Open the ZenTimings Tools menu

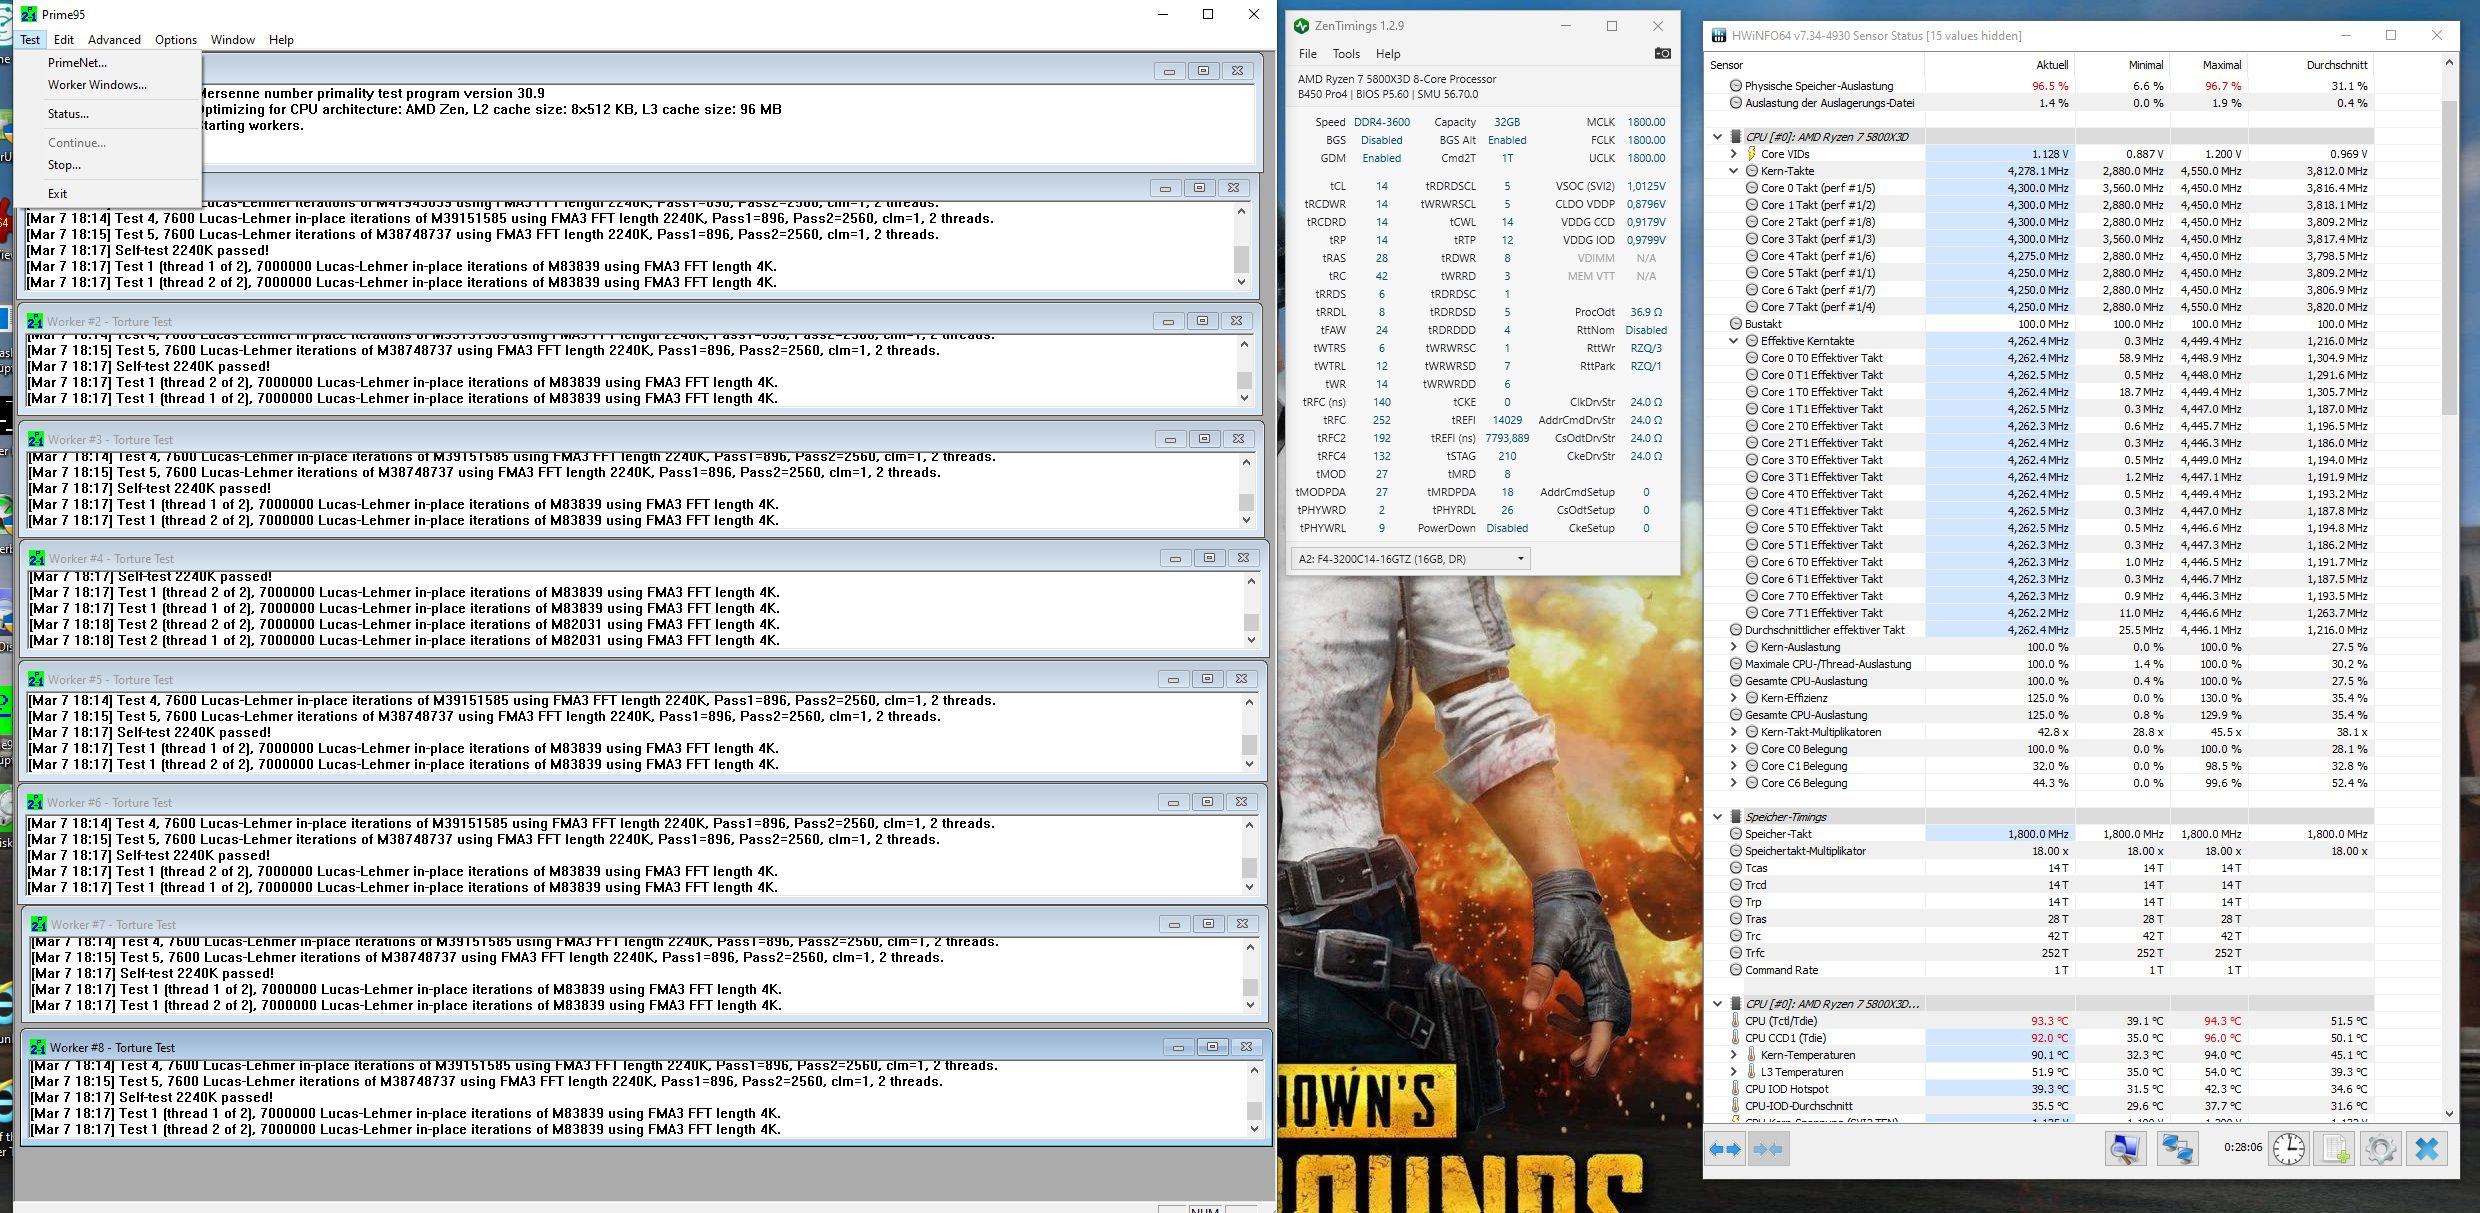[x=1346, y=54]
